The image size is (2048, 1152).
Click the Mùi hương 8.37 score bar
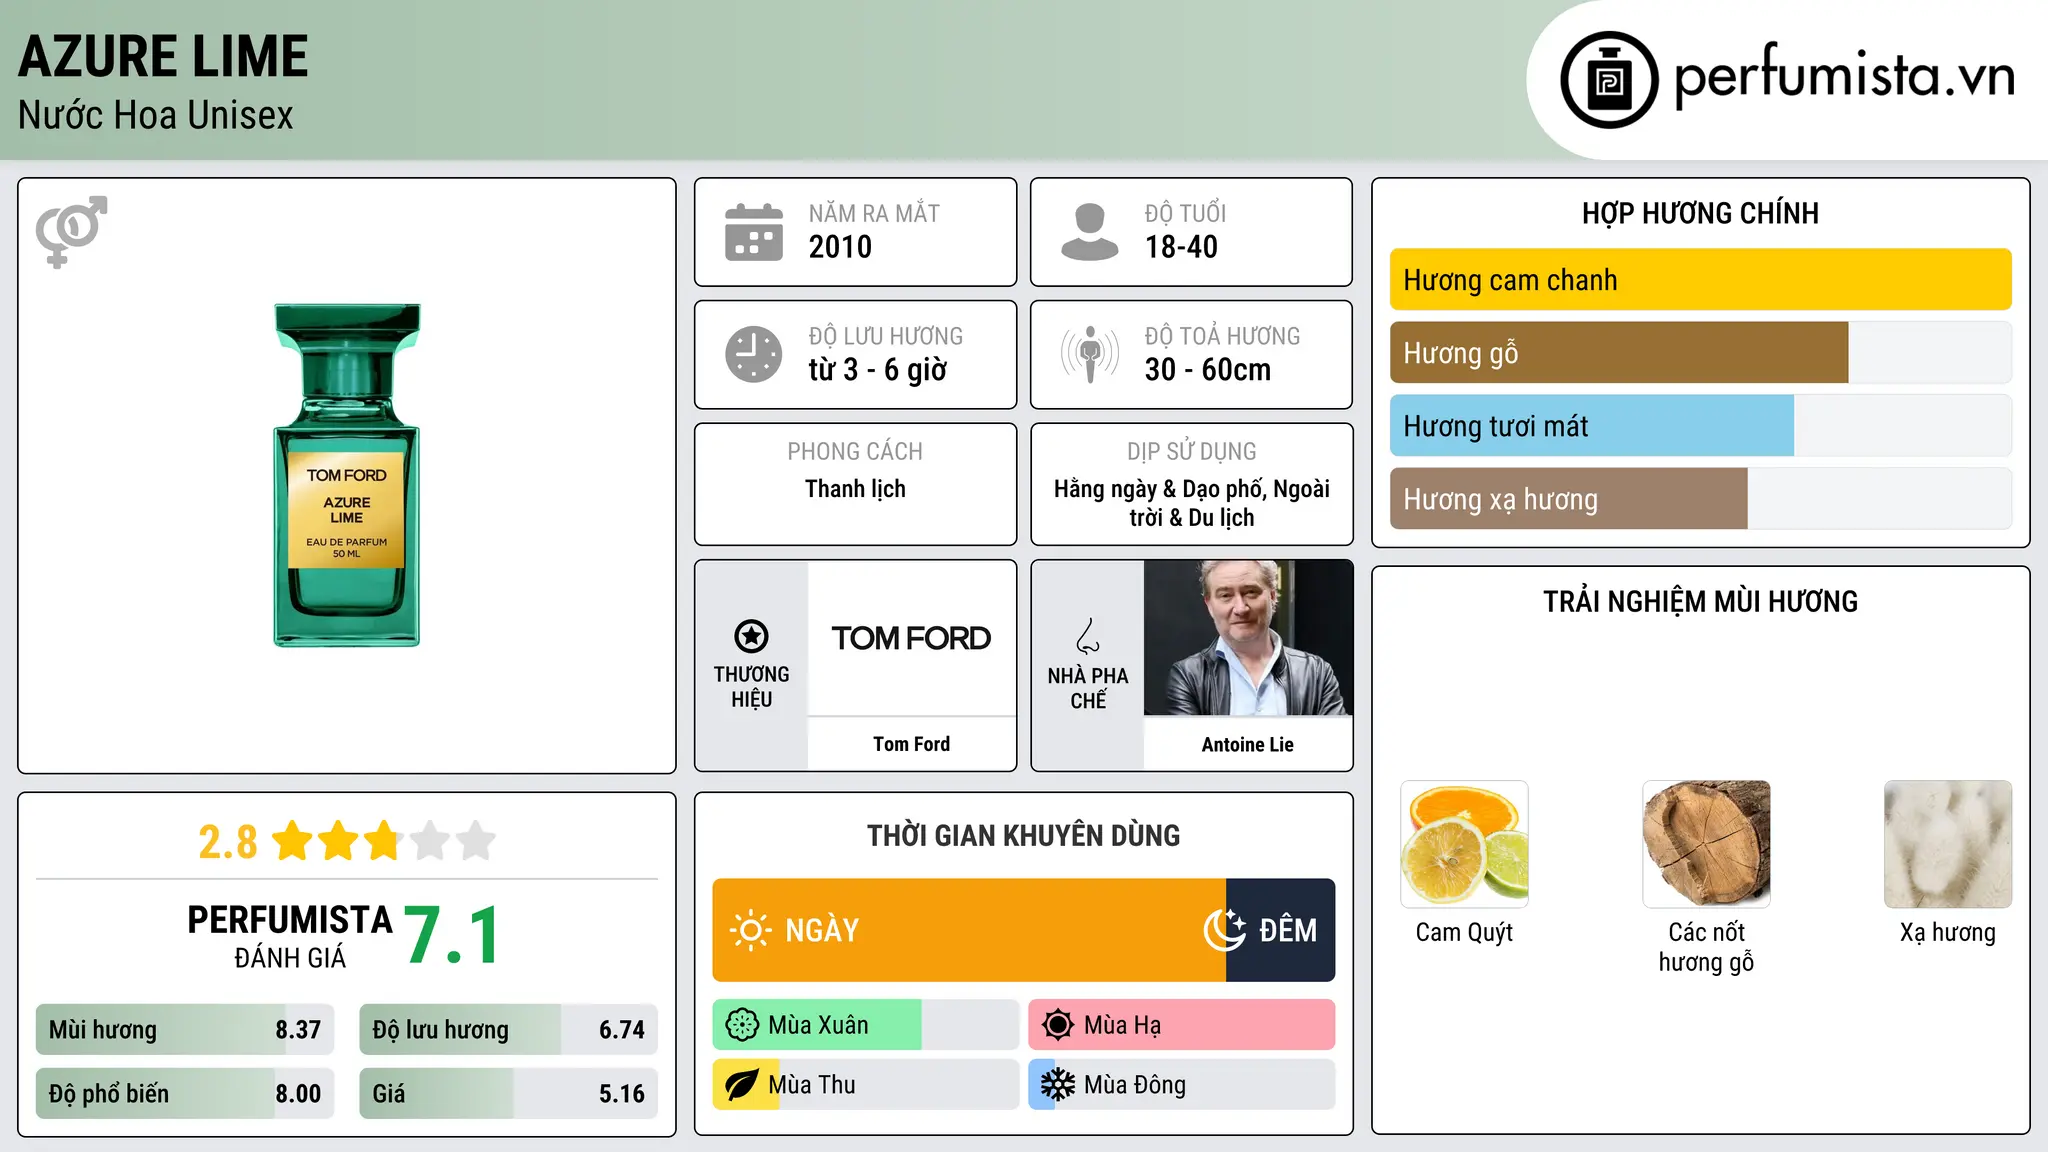[185, 1030]
